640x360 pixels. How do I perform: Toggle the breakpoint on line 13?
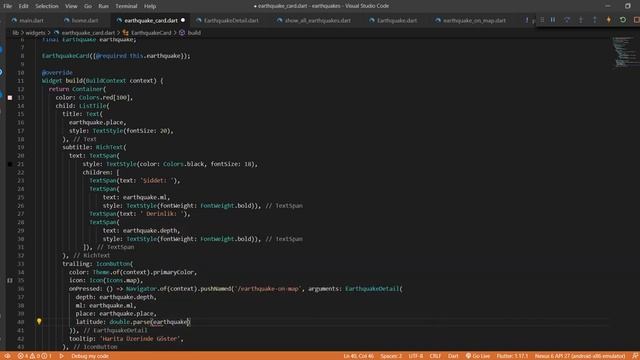[10, 98]
